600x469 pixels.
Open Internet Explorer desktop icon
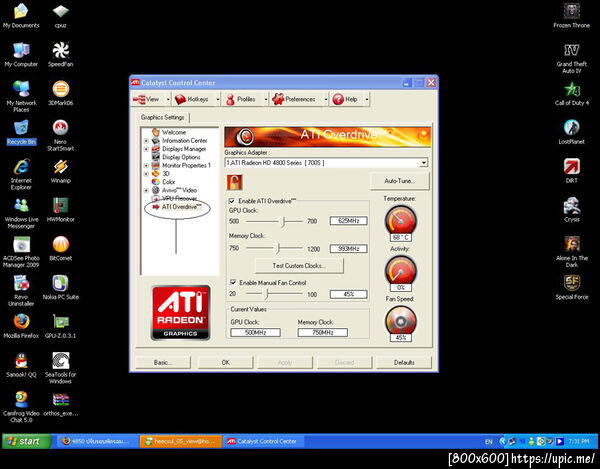21,174
